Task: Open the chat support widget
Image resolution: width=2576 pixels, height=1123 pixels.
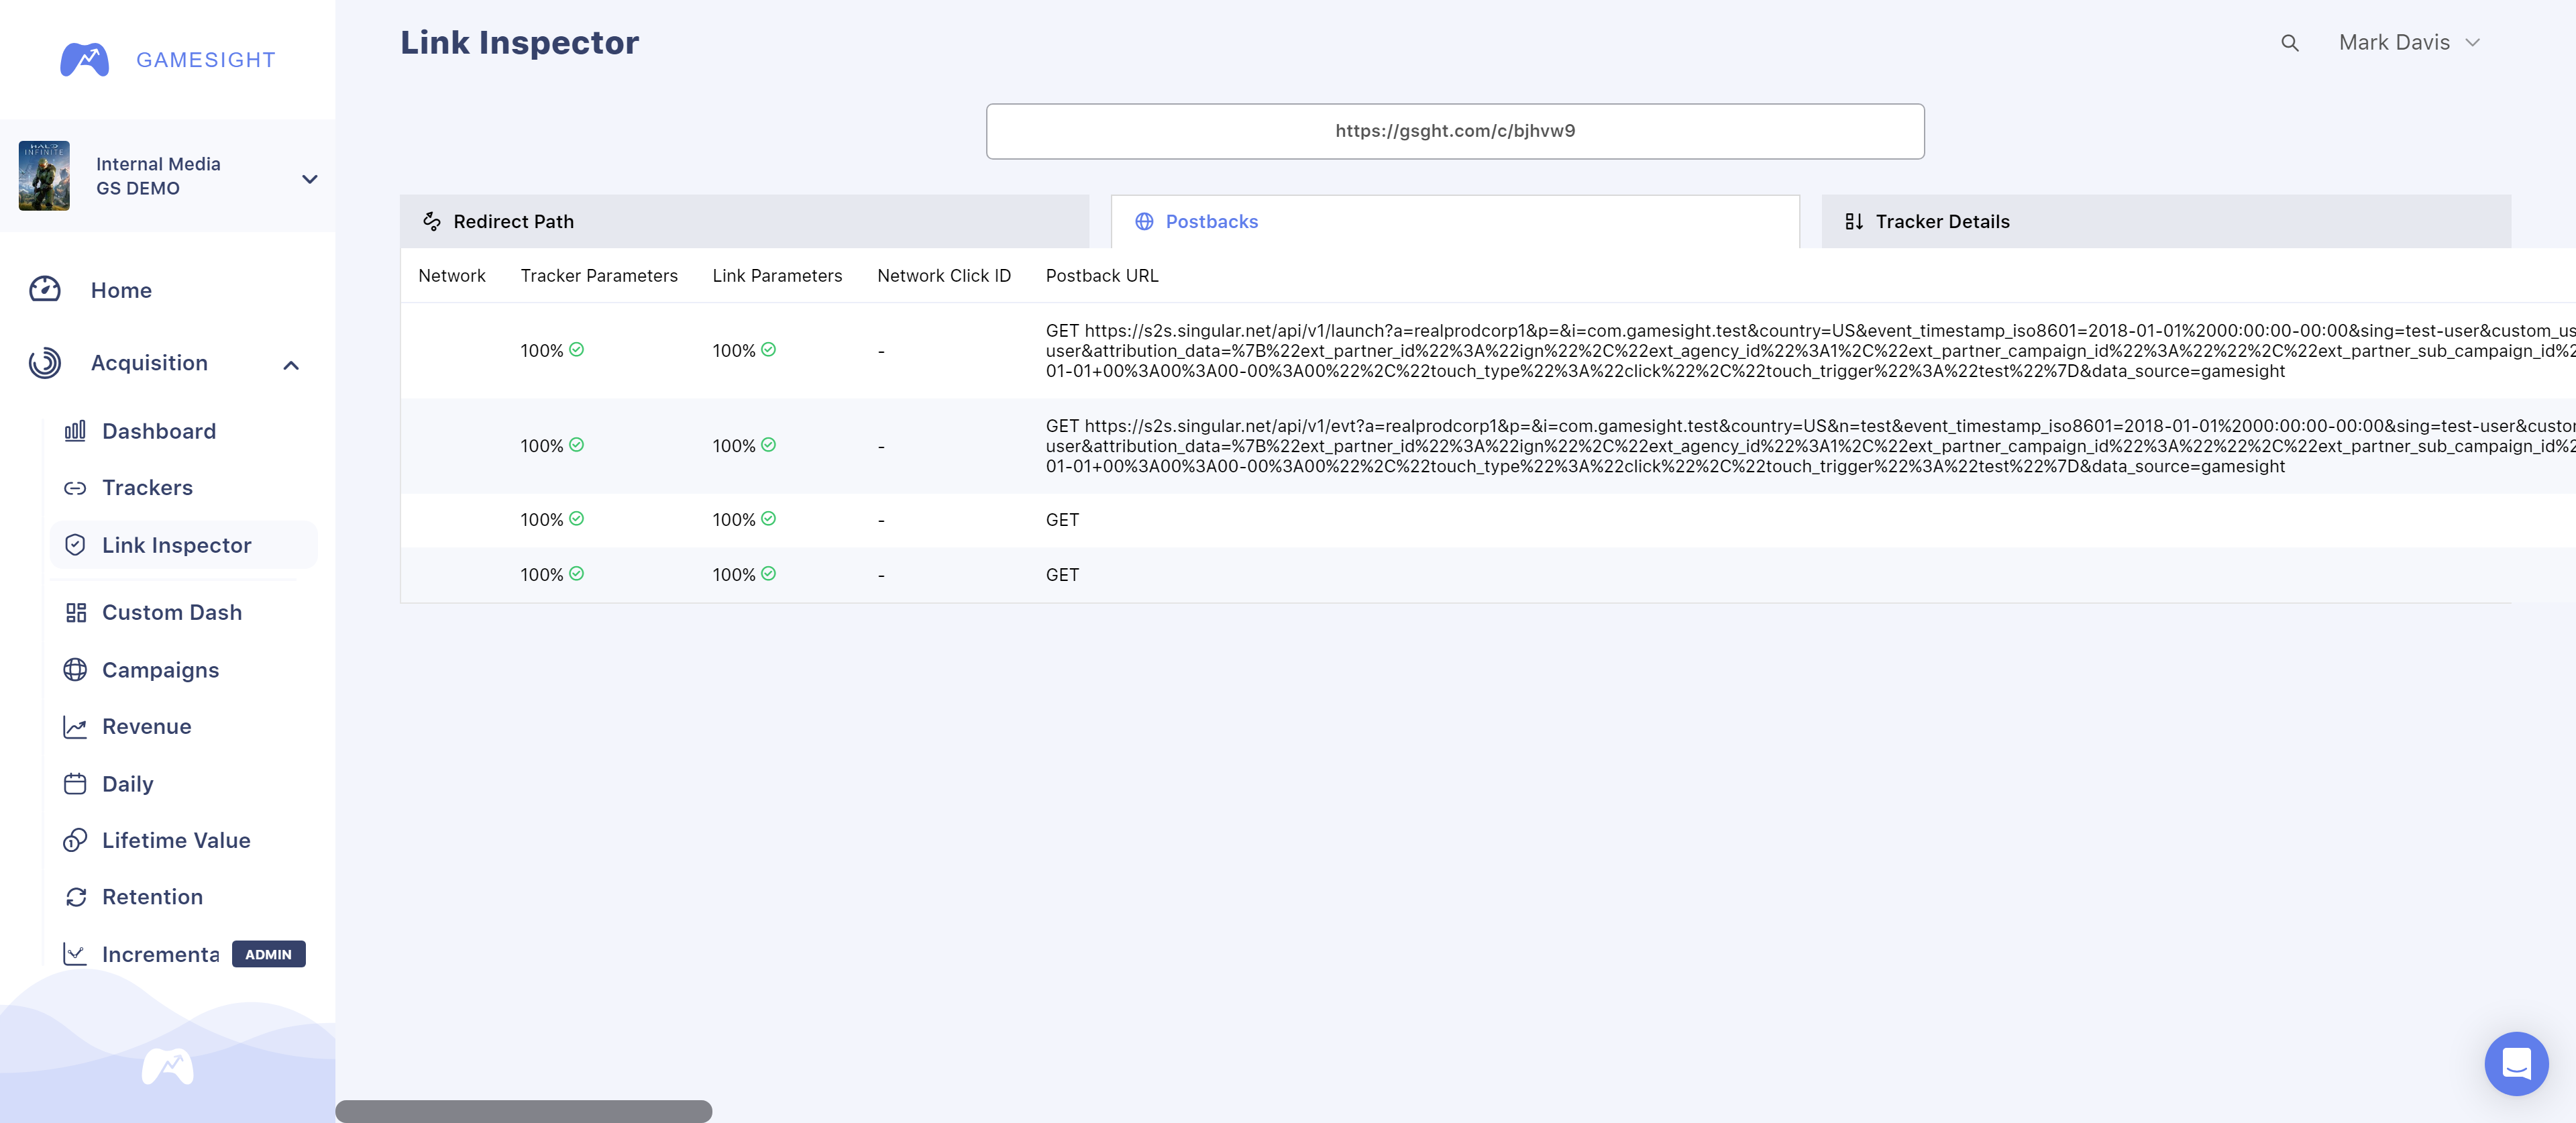Action: click(x=2516, y=1063)
